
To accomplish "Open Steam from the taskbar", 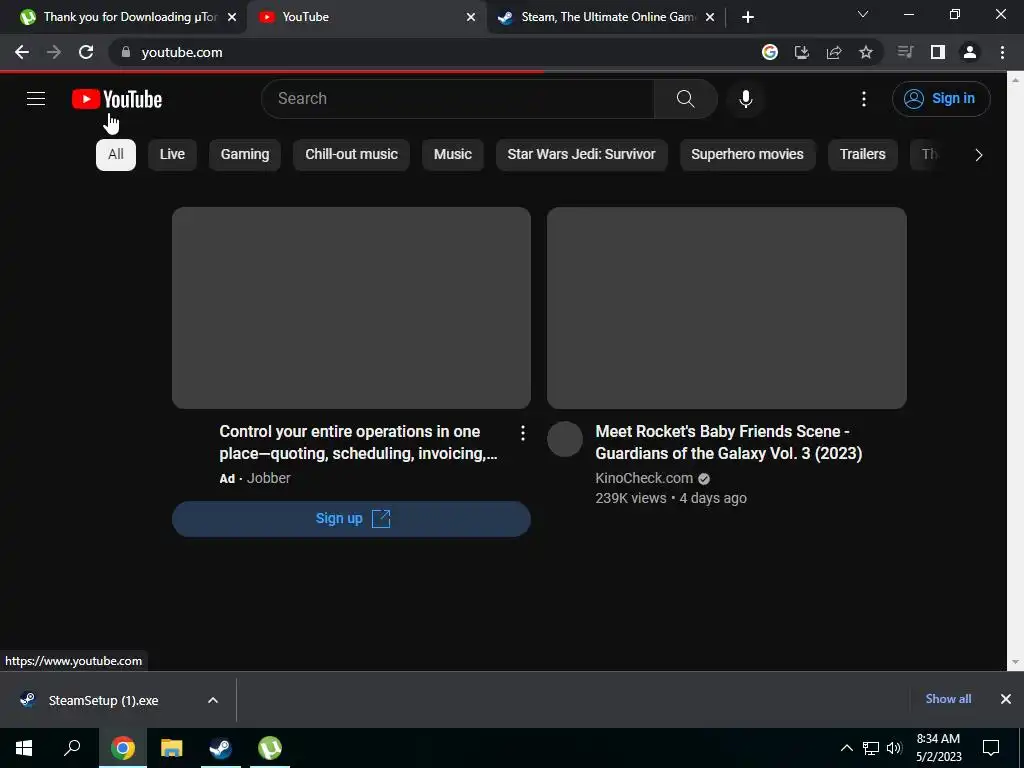I will tap(221, 748).
